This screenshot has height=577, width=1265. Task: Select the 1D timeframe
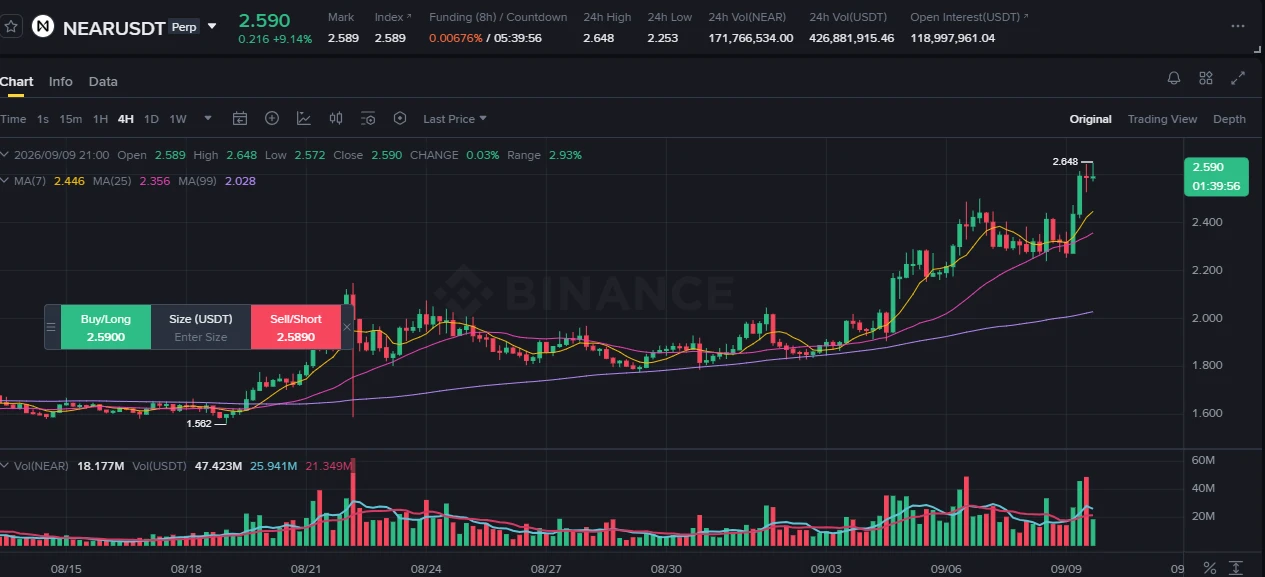[151, 119]
